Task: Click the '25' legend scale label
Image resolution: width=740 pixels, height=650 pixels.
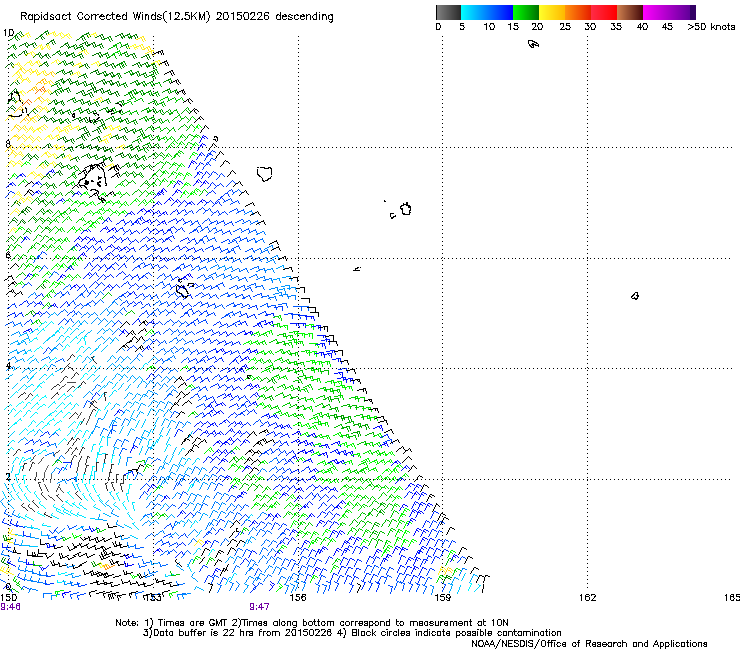Action: click(565, 27)
